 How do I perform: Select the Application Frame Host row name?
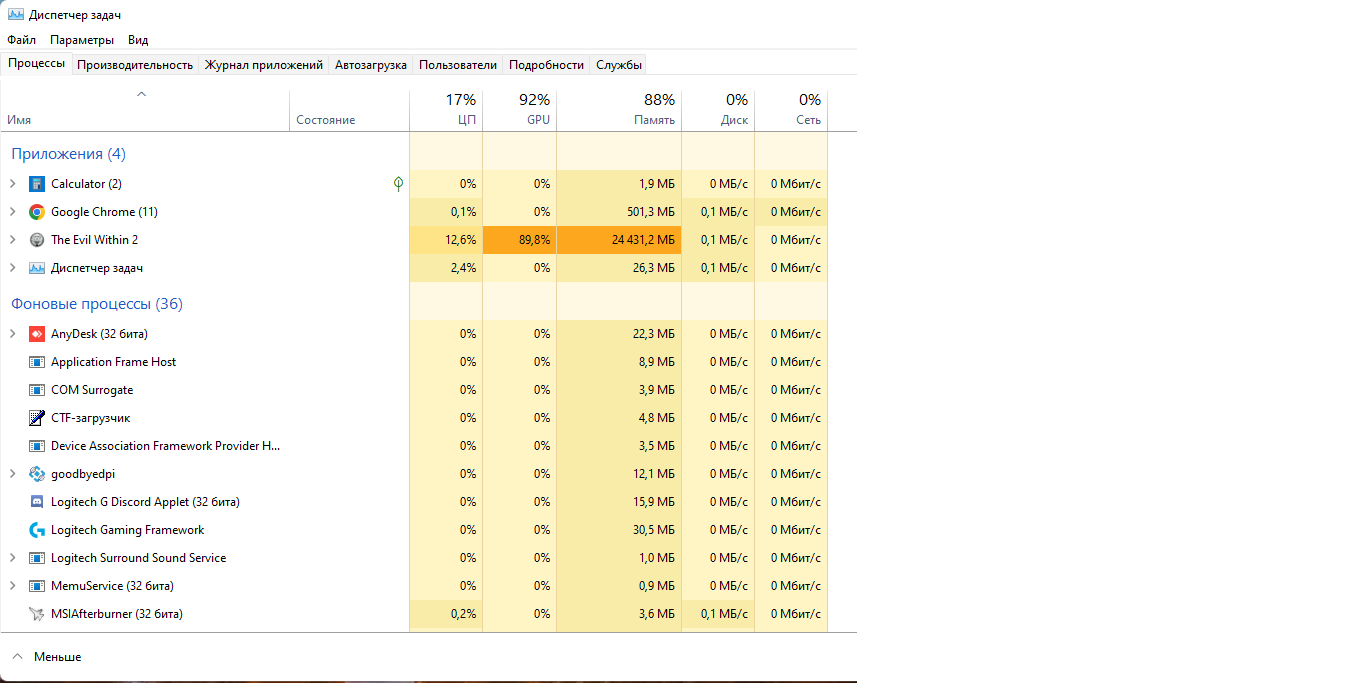point(113,362)
